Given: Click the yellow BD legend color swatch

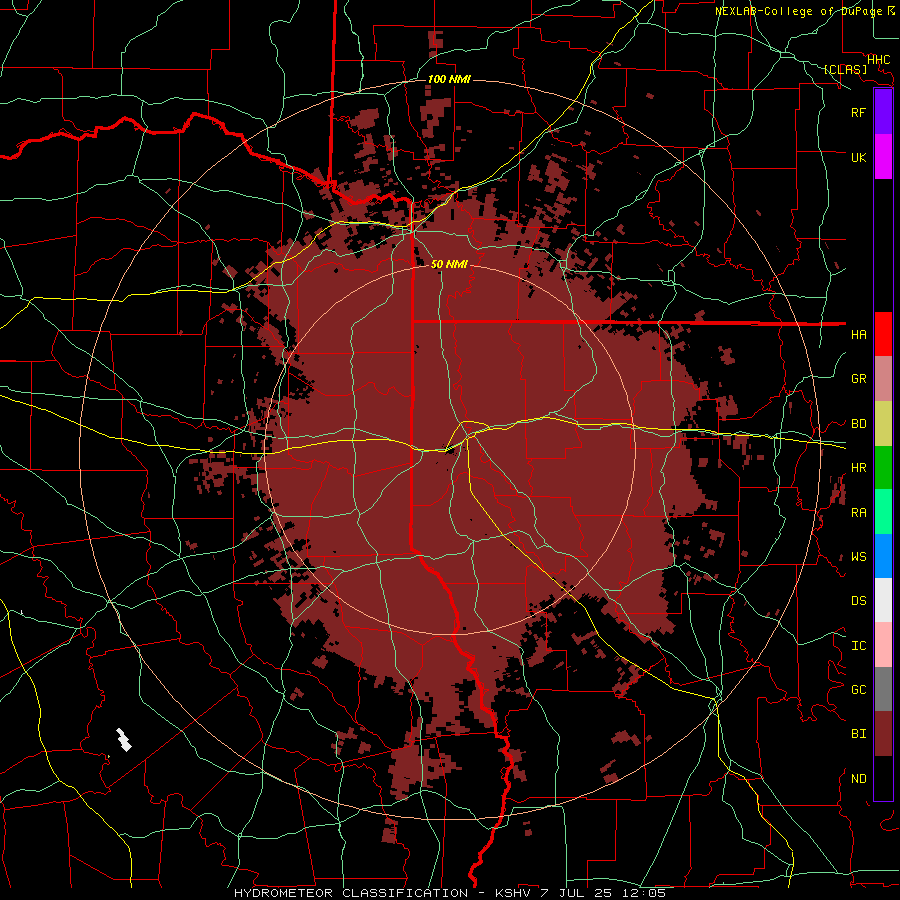Looking at the screenshot, I should click(x=883, y=424).
